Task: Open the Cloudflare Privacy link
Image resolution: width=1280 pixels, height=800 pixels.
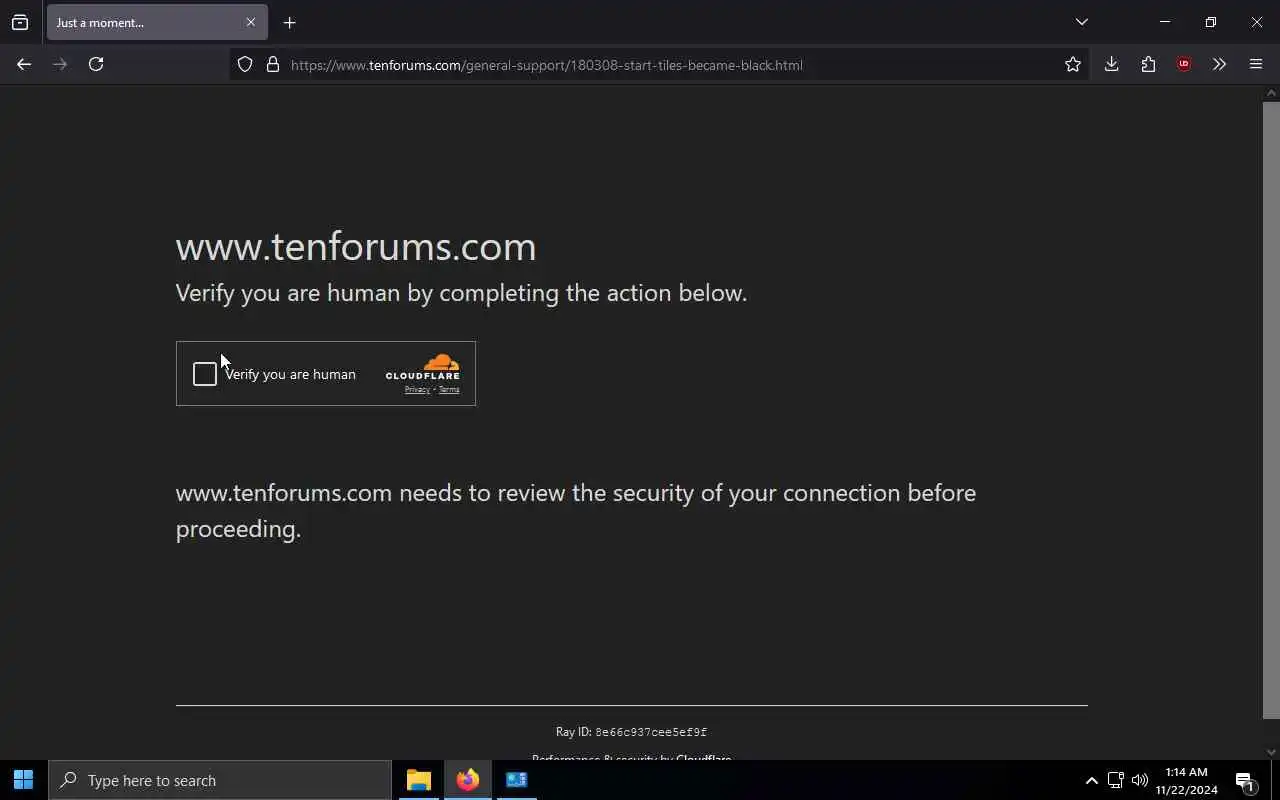Action: (417, 390)
